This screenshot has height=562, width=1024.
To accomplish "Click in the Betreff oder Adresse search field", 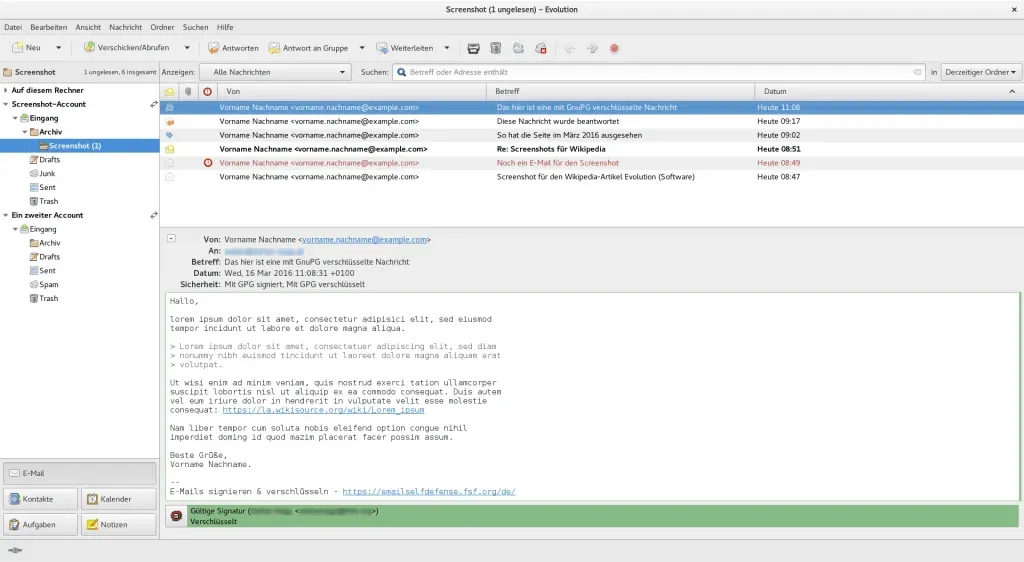I will point(660,72).
